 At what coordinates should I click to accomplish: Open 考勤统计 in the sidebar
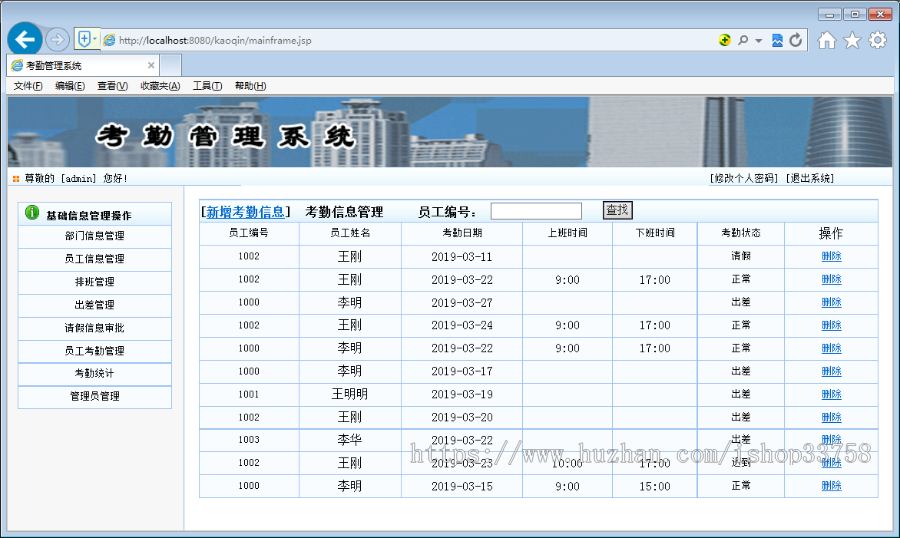point(95,374)
